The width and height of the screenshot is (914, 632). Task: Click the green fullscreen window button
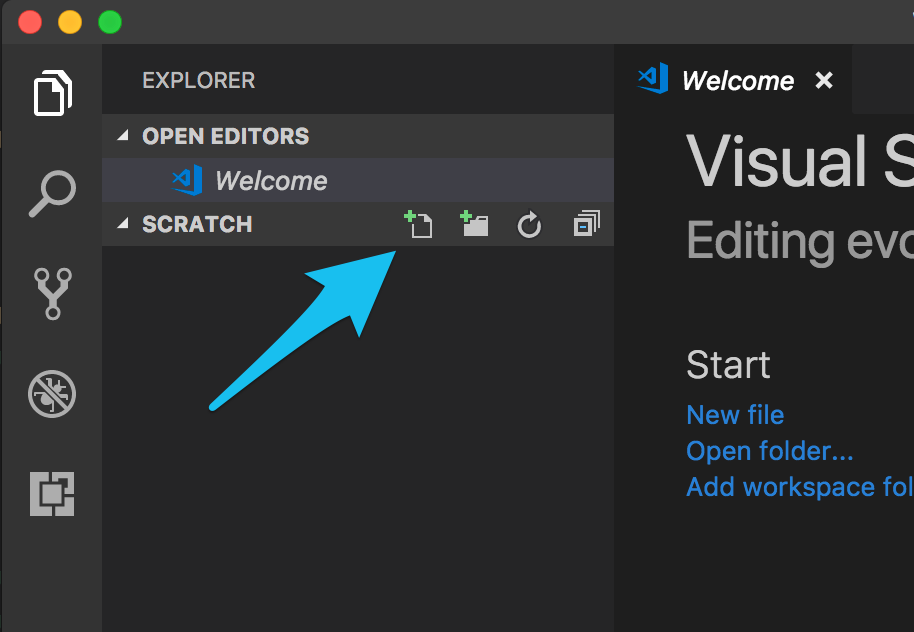coord(110,22)
